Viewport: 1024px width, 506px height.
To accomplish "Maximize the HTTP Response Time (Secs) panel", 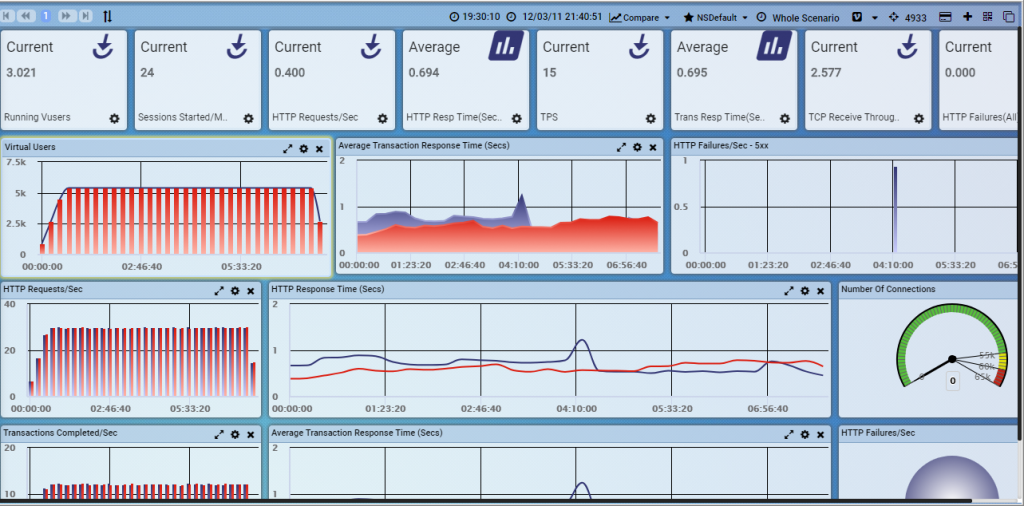I will click(789, 291).
